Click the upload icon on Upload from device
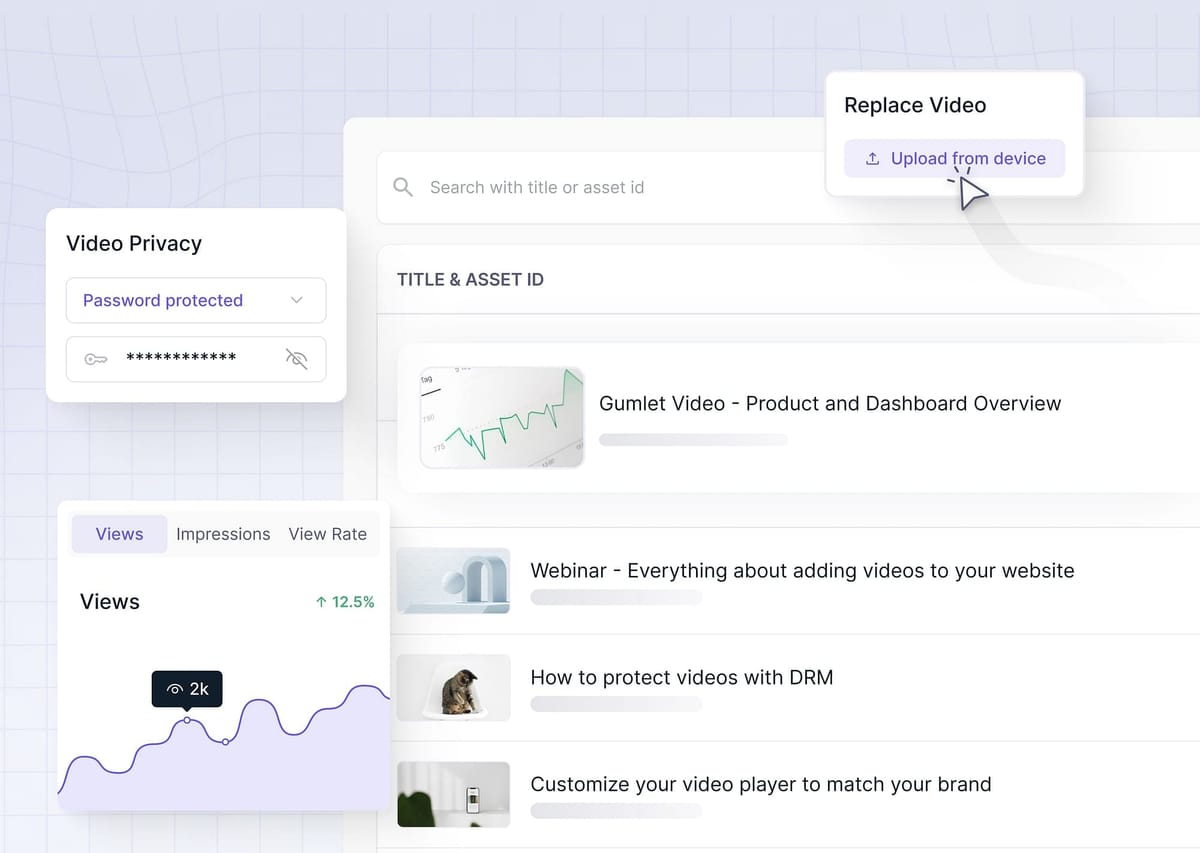Viewport: 1200px width, 853px height. click(x=871, y=158)
